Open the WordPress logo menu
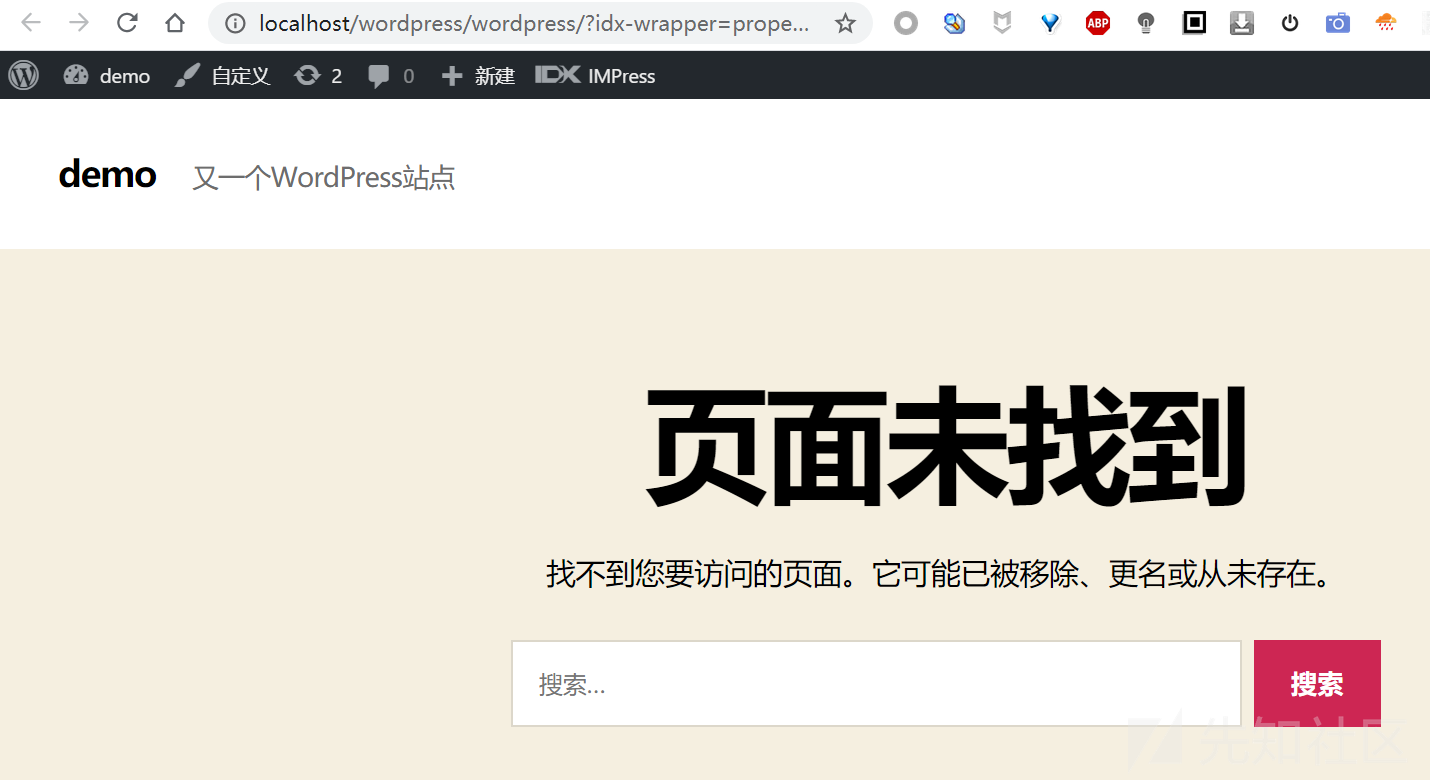 tap(24, 76)
